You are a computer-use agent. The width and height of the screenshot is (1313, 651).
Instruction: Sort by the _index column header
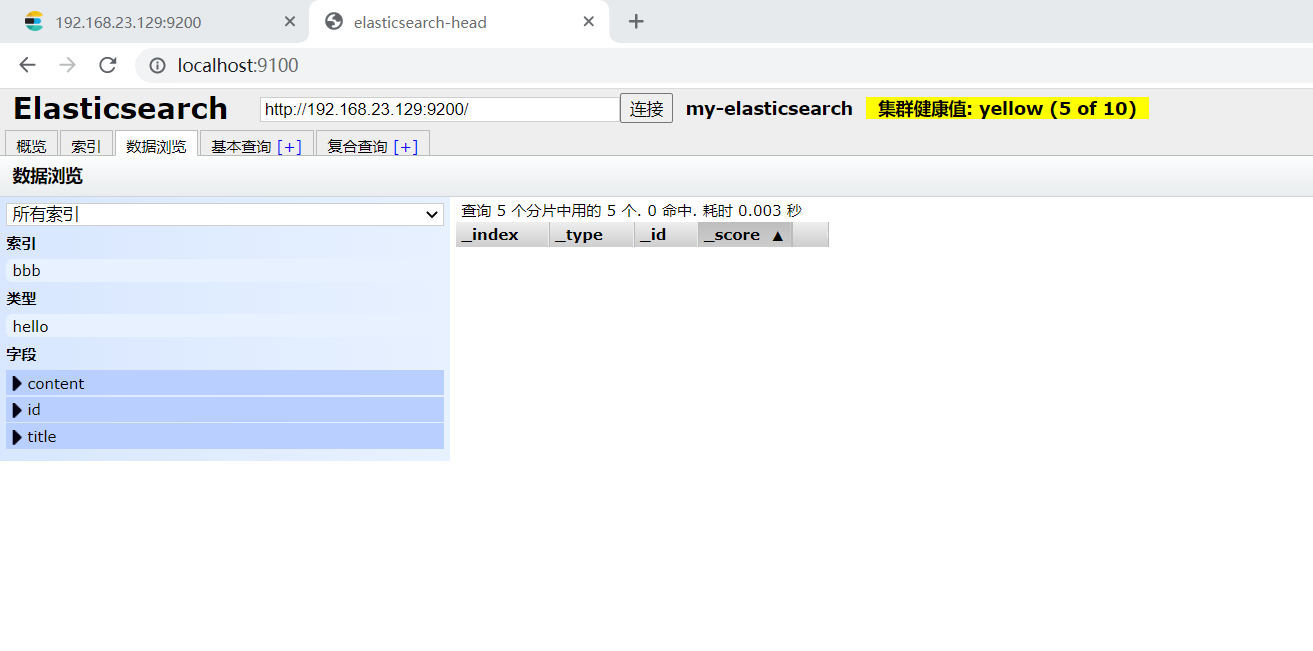tap(502, 234)
